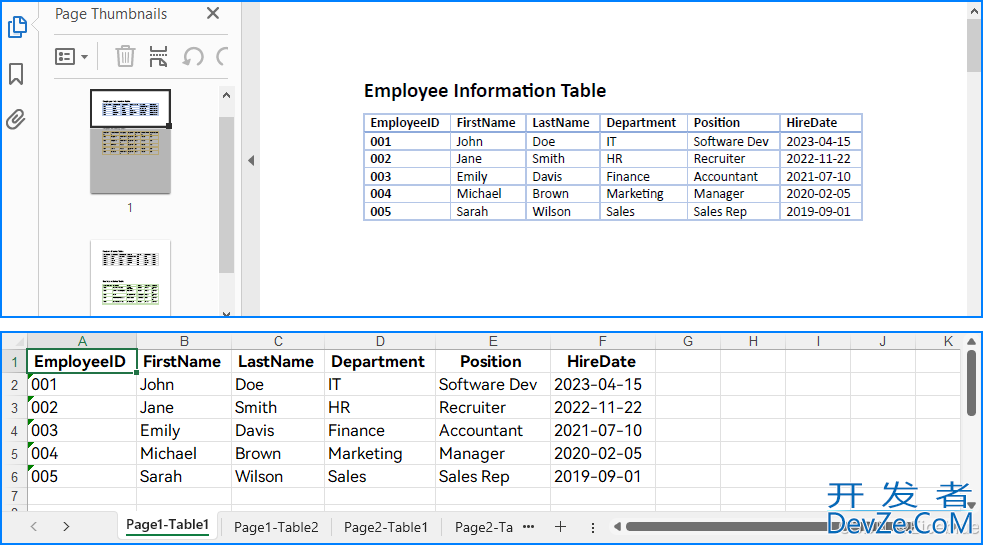Viewport: 983px width, 545px height.
Task: Select the spreadsheet cell 'Recruiter'
Action: click(493, 408)
